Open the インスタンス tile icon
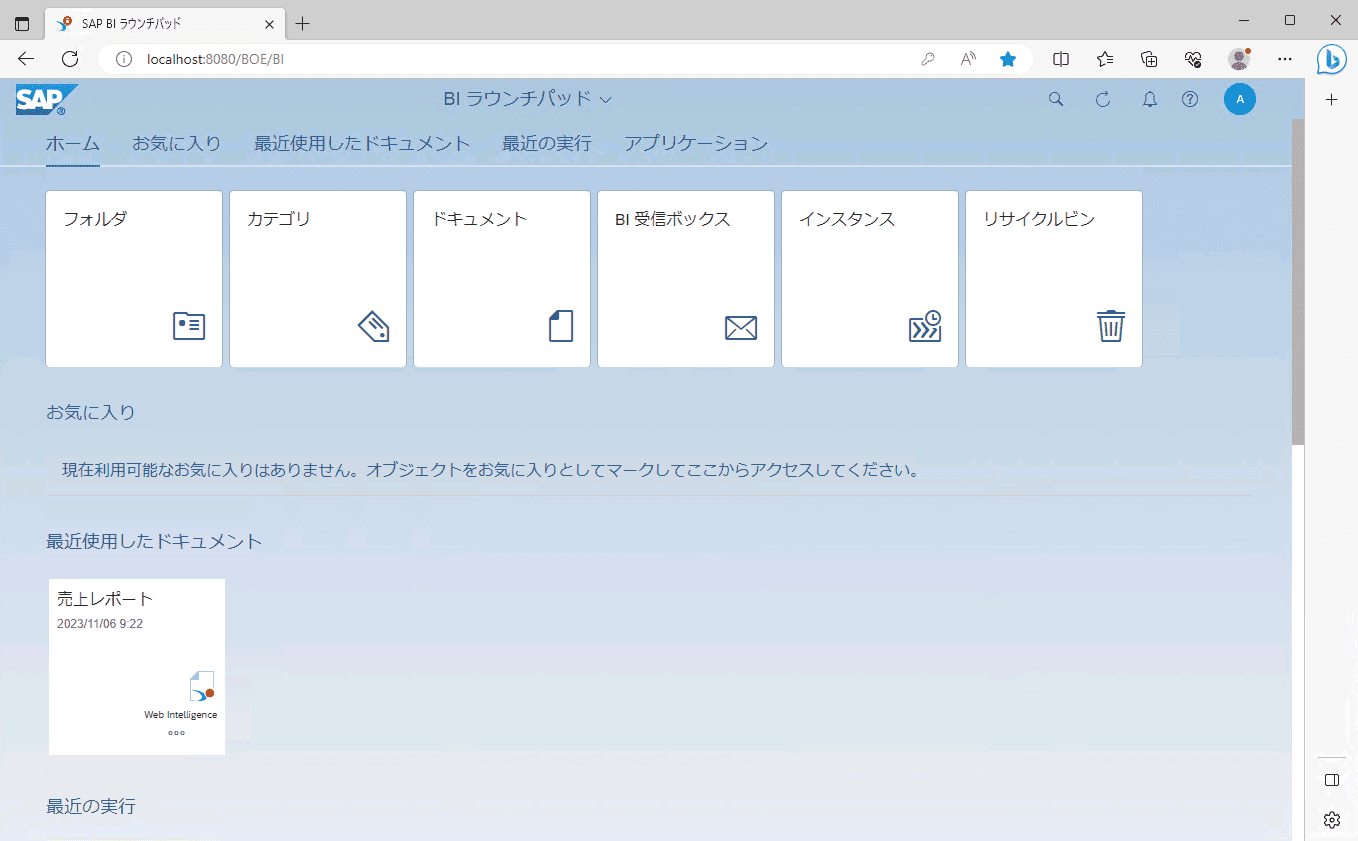Image resolution: width=1358 pixels, height=841 pixels. [924, 326]
